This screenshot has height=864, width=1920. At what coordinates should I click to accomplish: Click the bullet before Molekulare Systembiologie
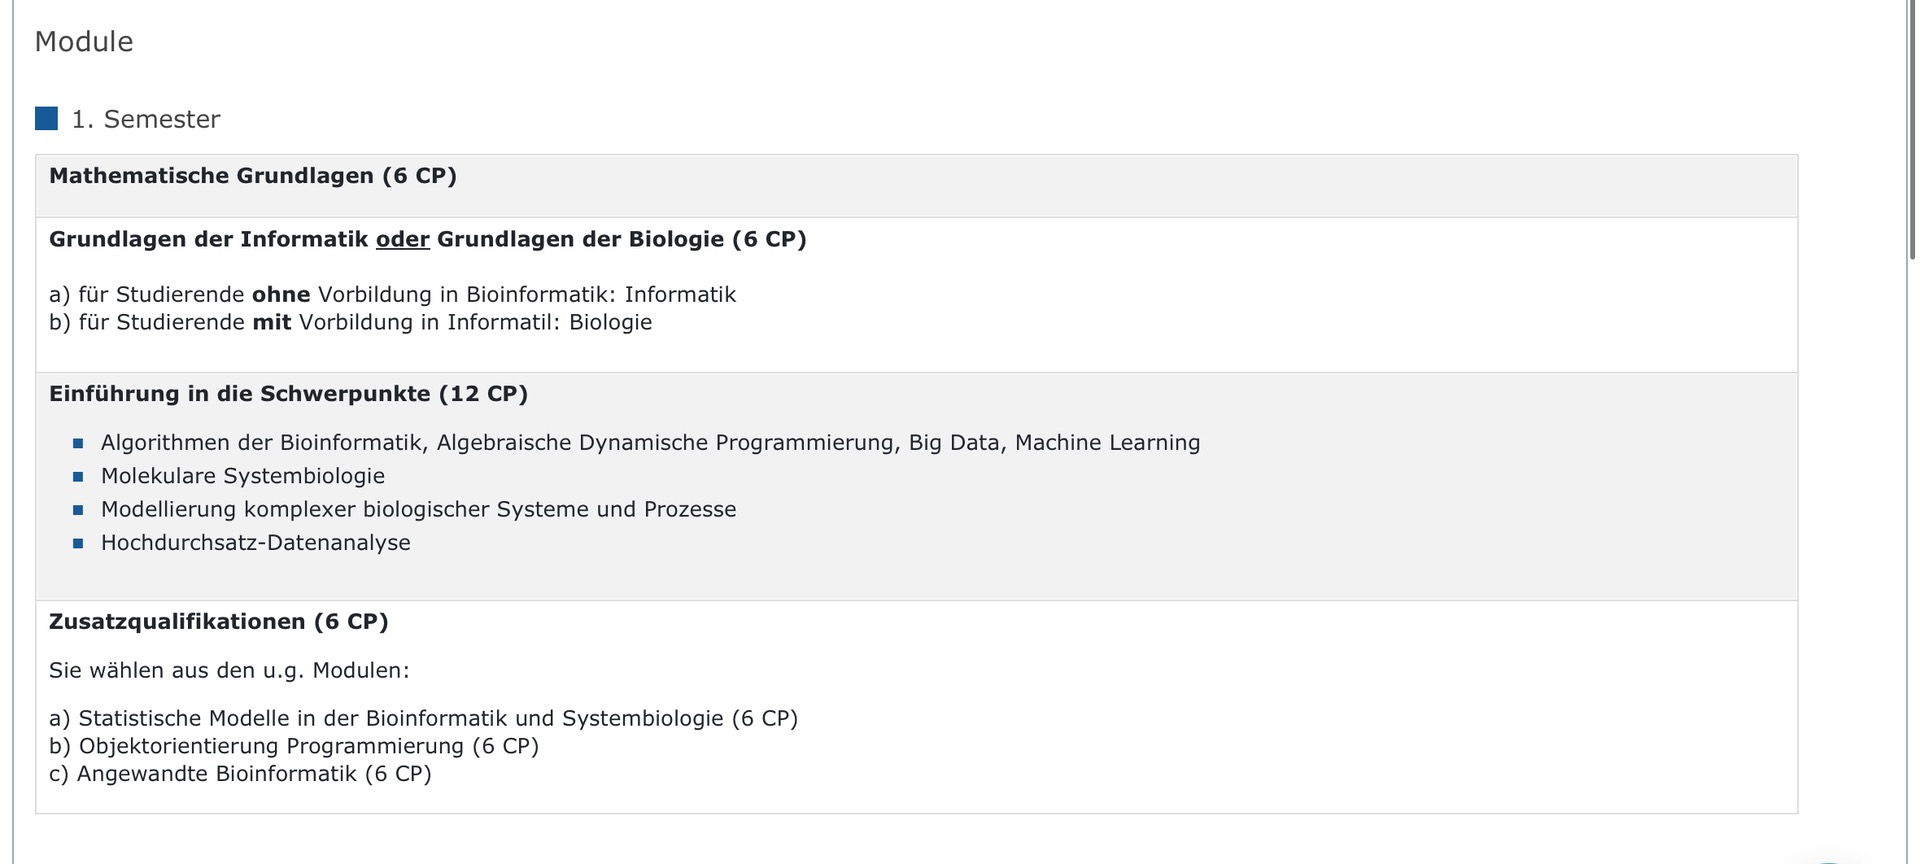tap(78, 477)
